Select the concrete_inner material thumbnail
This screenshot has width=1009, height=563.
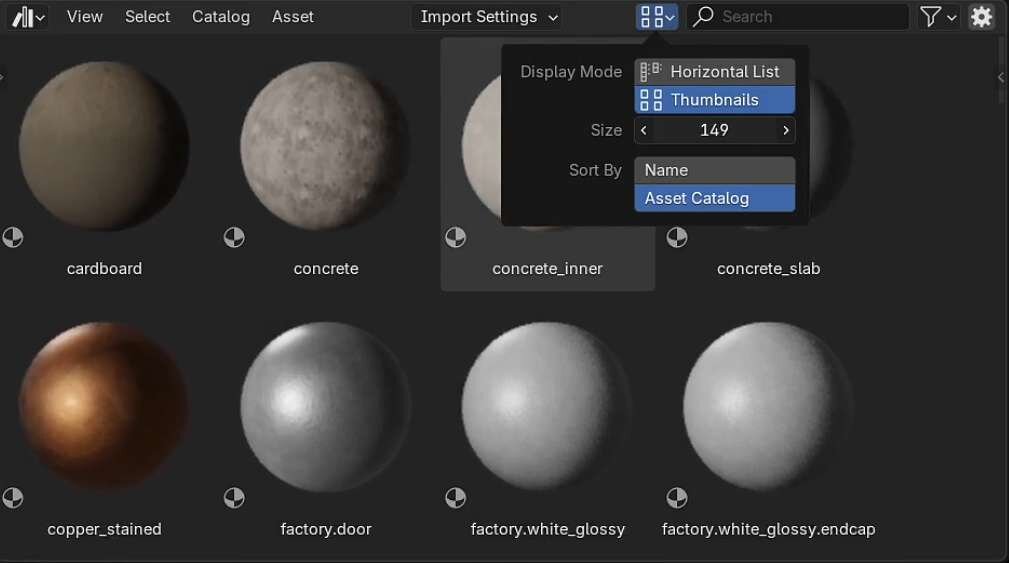point(481,148)
